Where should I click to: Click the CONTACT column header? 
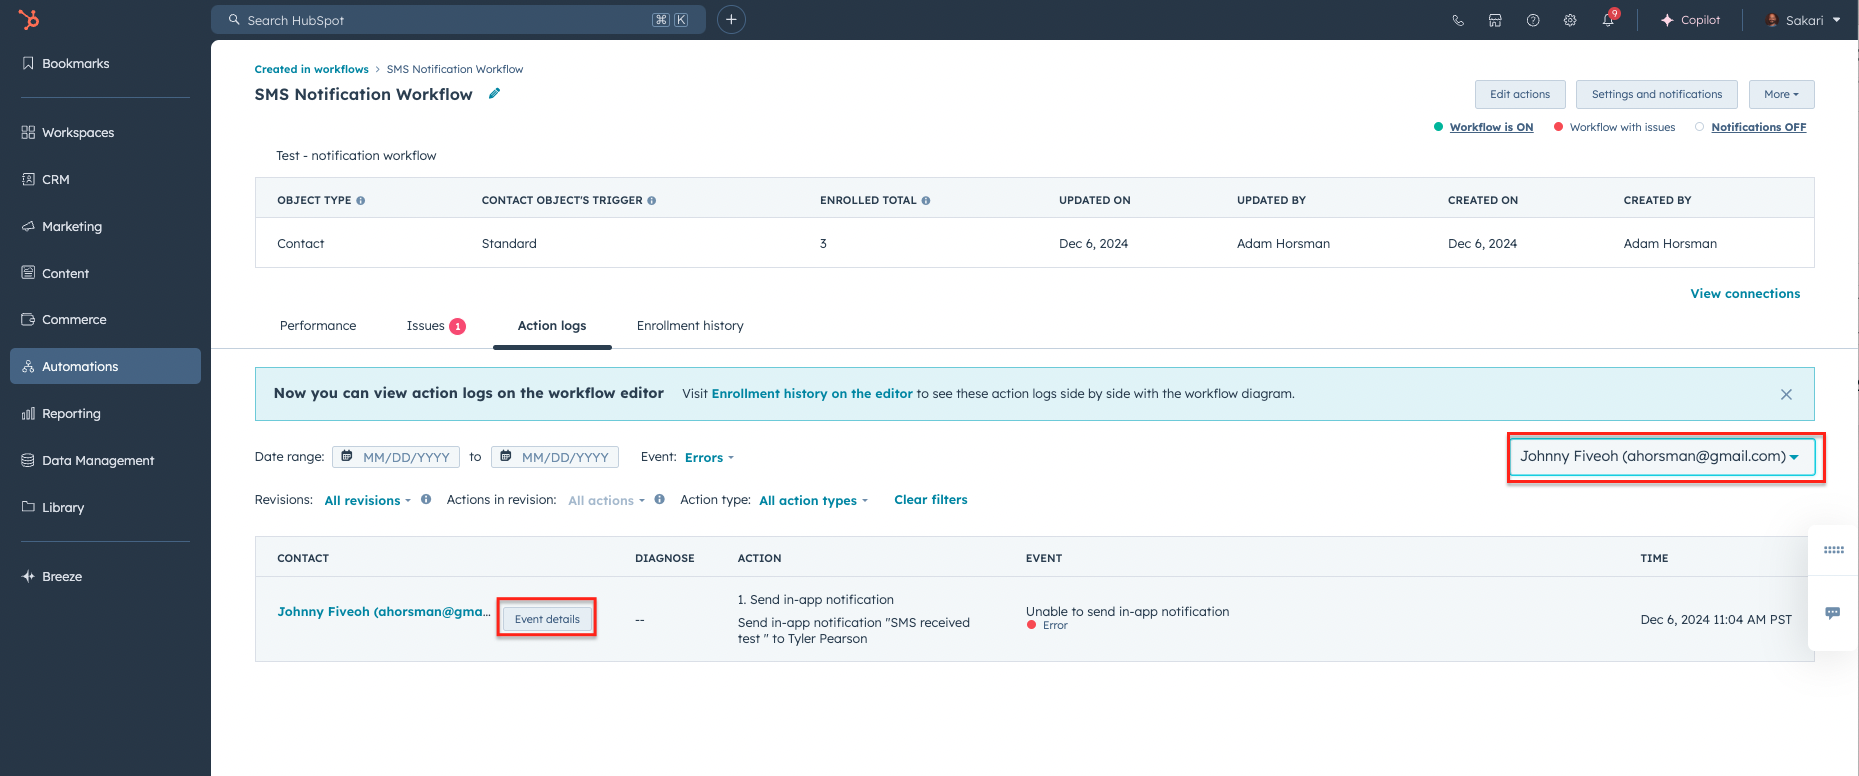(x=303, y=558)
